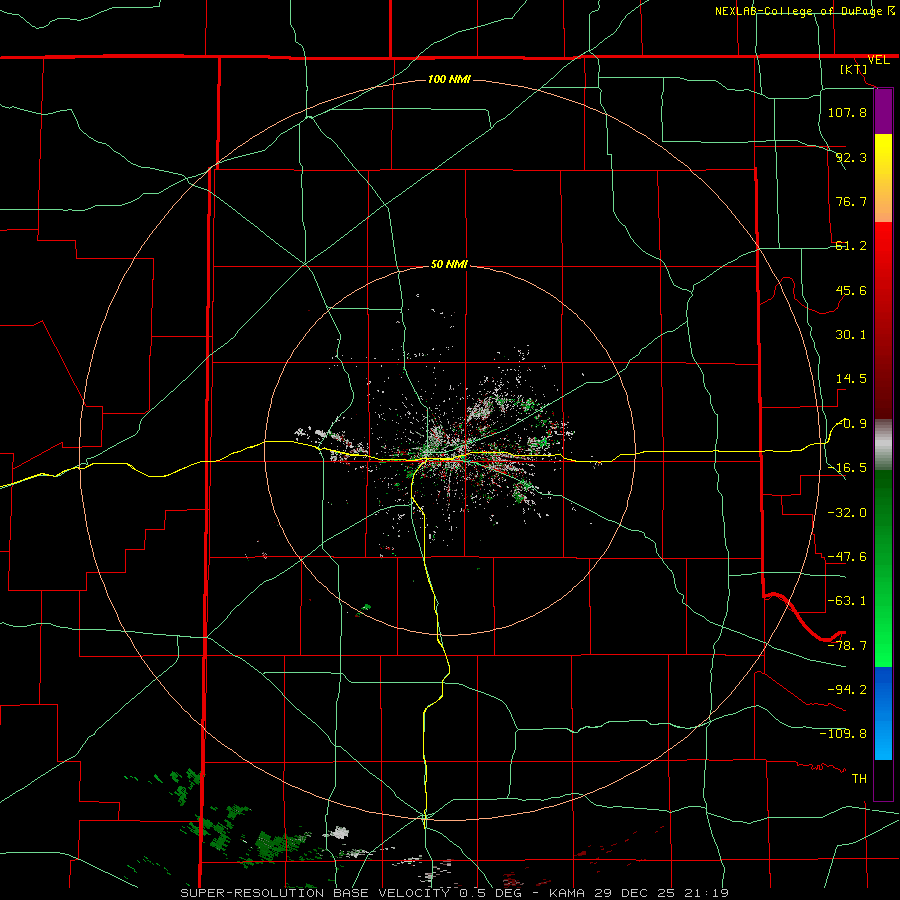Screen dimensions: 900x900
Task: Select the 107.8 velocity scale value
Action: tap(847, 112)
